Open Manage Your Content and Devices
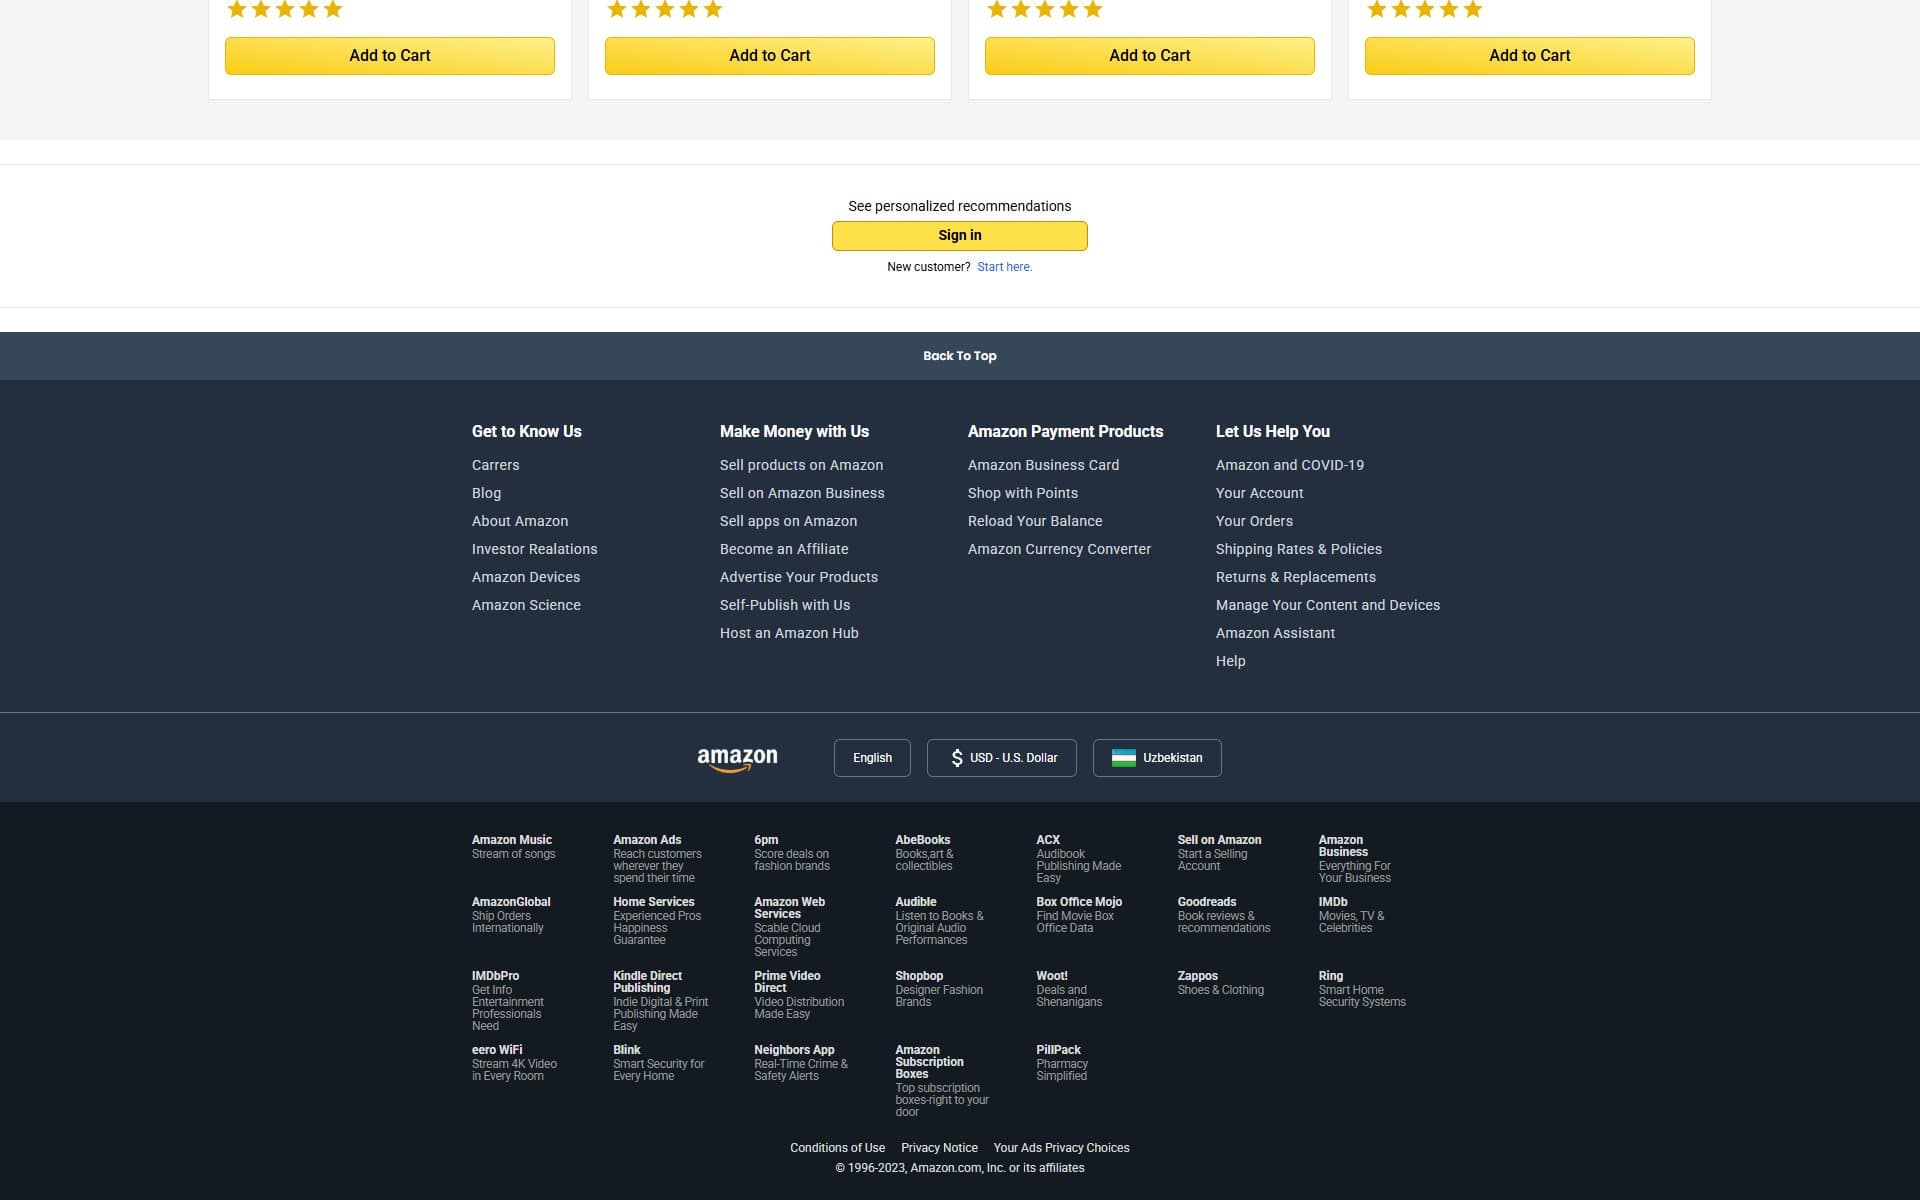Screen dimensions: 1920x1200 (x=1327, y=605)
